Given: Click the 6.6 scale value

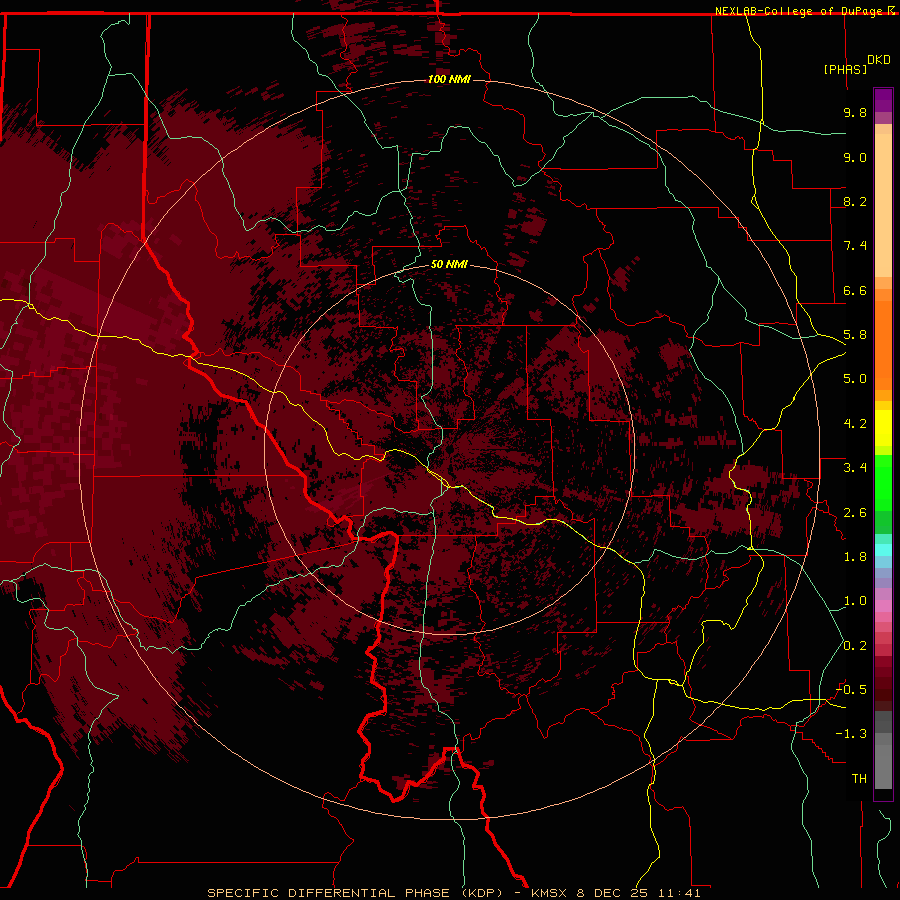Looking at the screenshot, I should 855,290.
